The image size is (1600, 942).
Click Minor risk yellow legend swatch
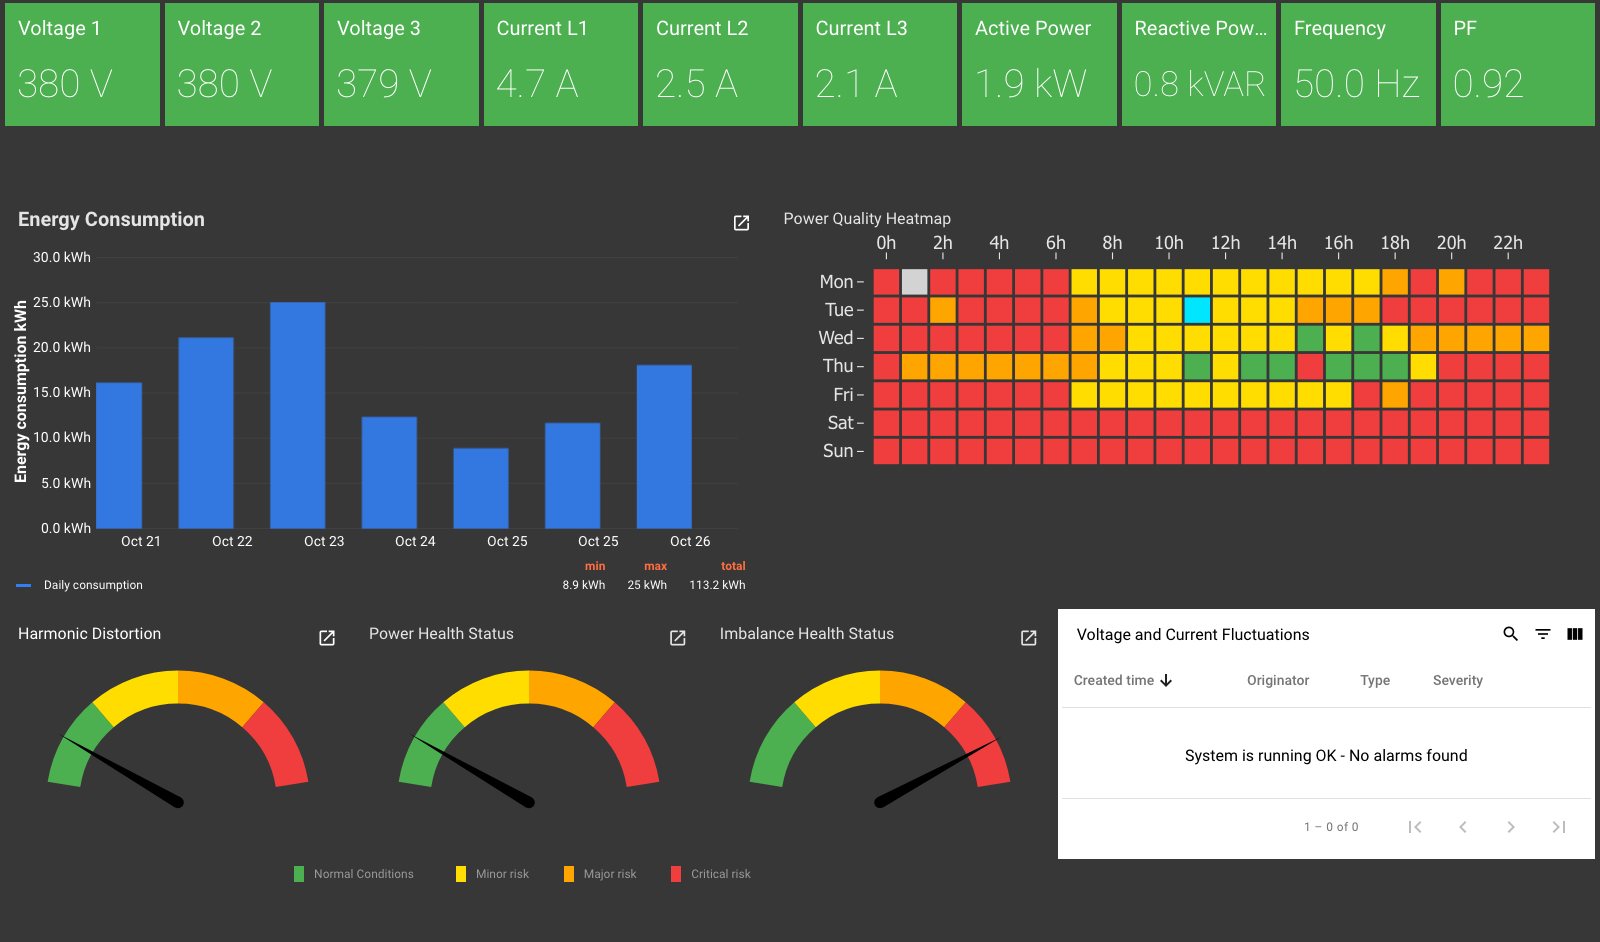tap(461, 874)
